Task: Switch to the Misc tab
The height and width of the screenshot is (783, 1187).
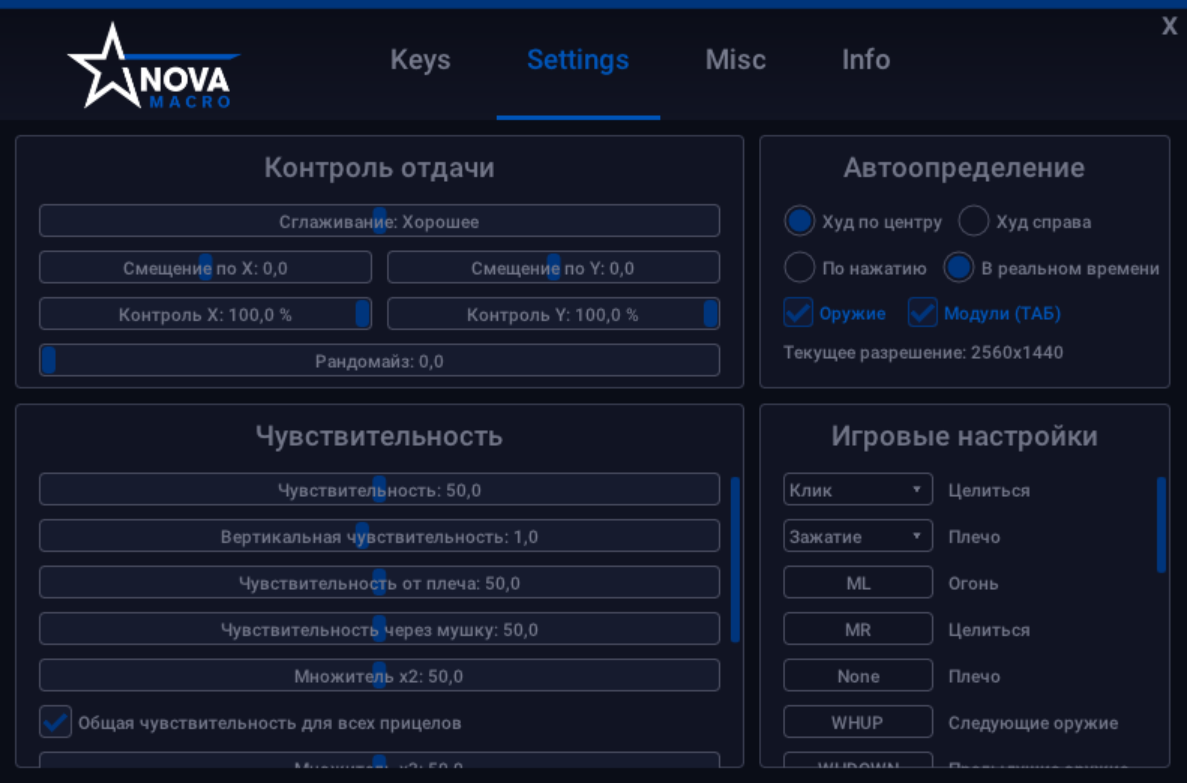Action: pyautogui.click(x=735, y=60)
